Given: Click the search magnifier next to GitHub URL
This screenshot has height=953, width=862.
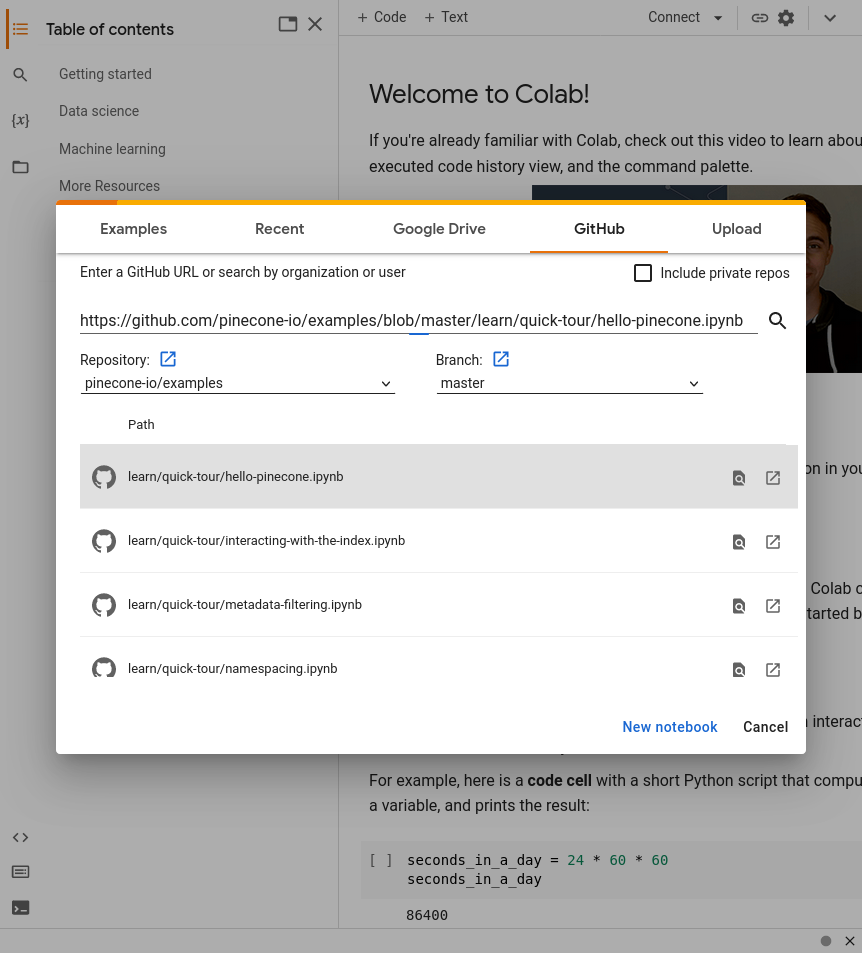Looking at the screenshot, I should click(x=777, y=321).
